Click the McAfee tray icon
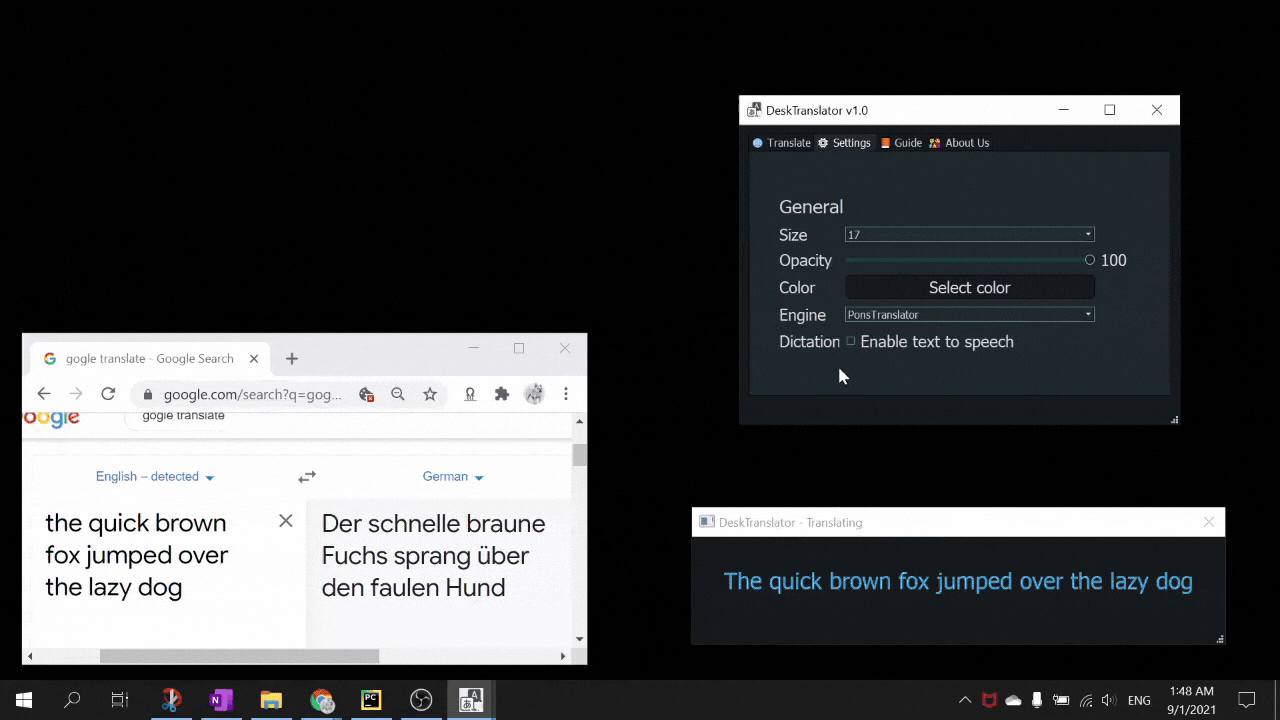This screenshot has width=1280, height=720. click(989, 700)
